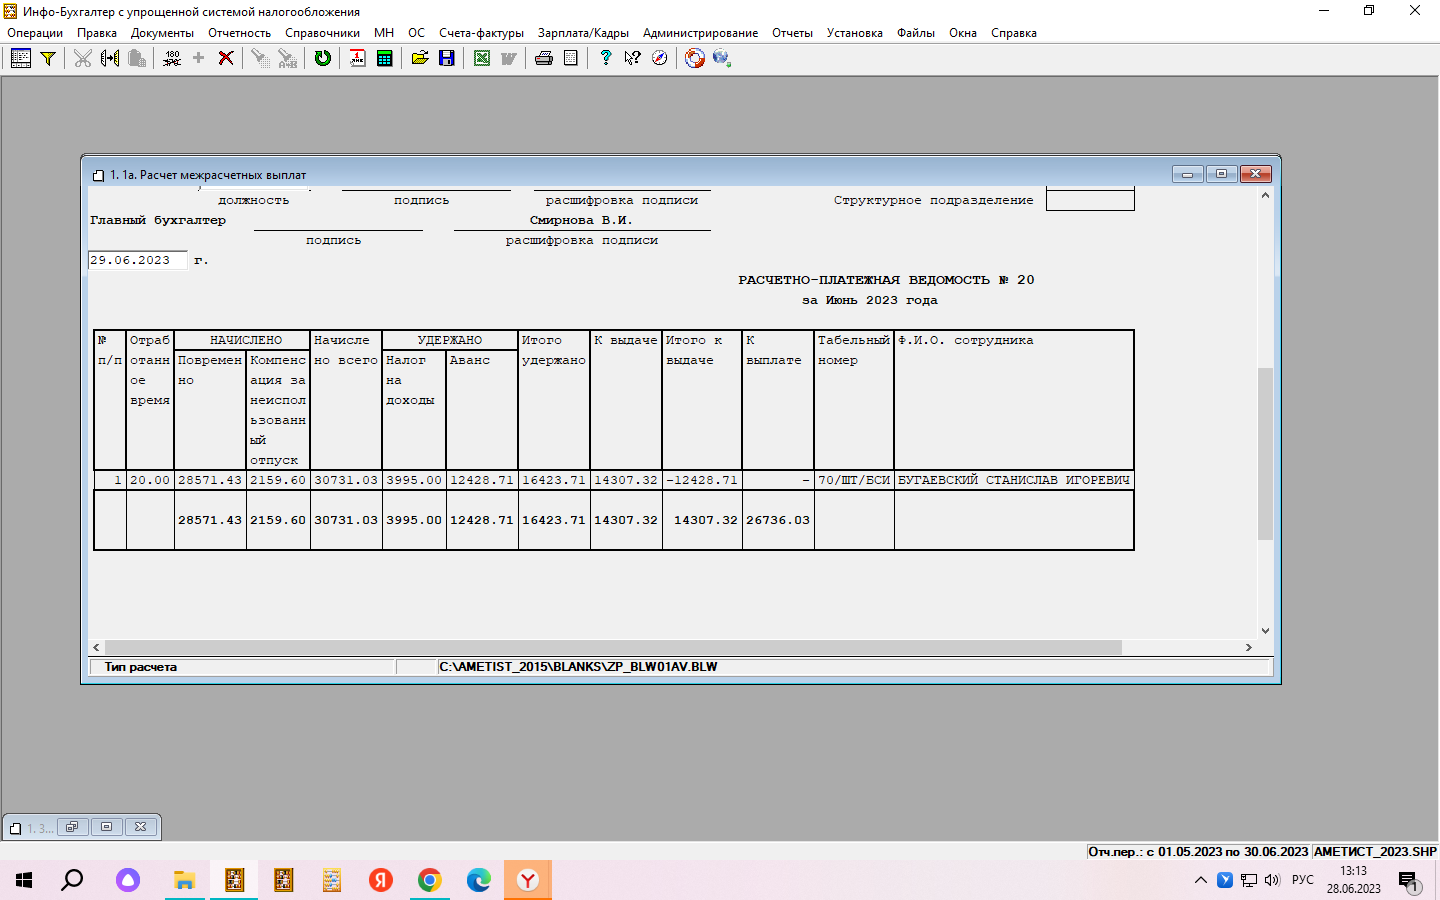The height and width of the screenshot is (900, 1440).
Task: Open the Справочники menu
Action: [x=322, y=33]
